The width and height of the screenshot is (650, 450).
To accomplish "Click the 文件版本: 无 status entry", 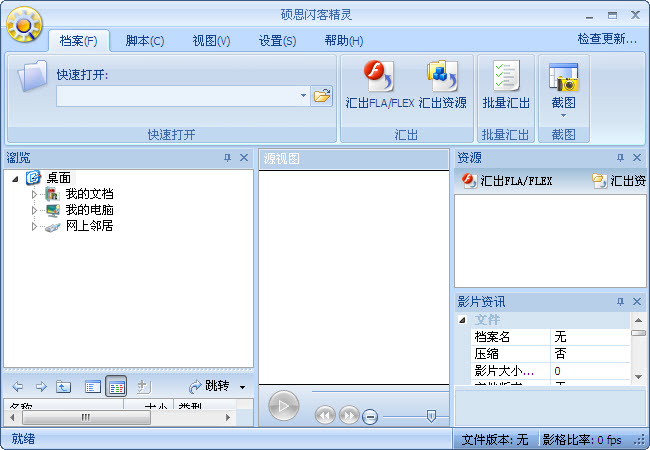I will [x=495, y=440].
